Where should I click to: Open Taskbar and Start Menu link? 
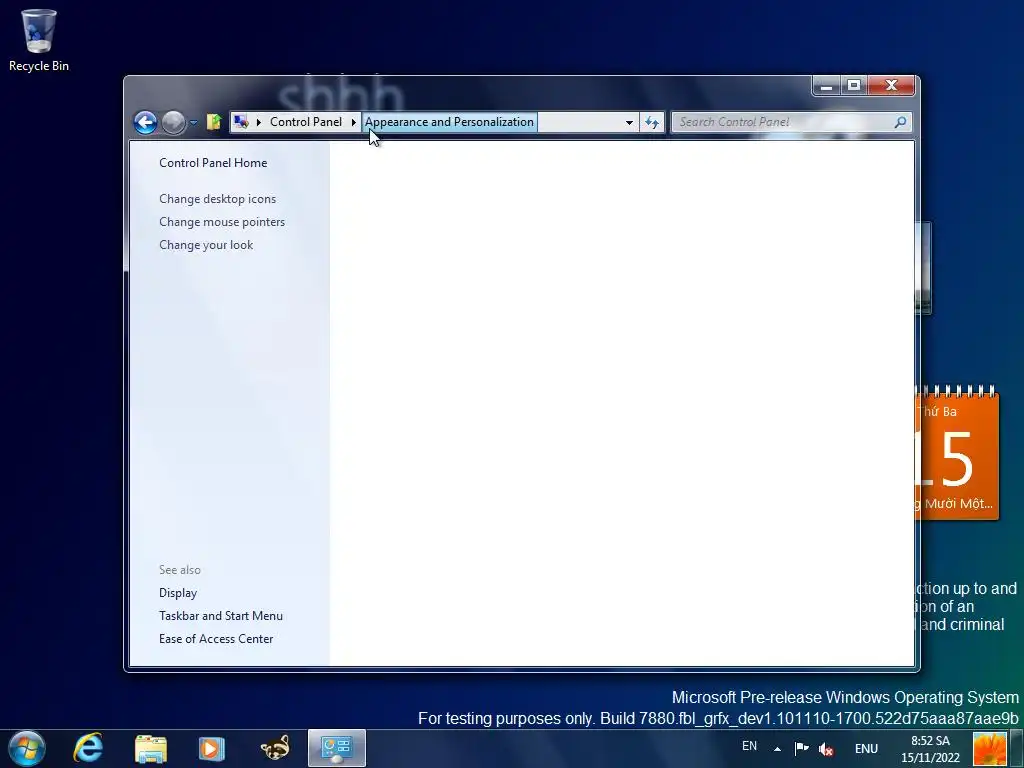click(221, 616)
